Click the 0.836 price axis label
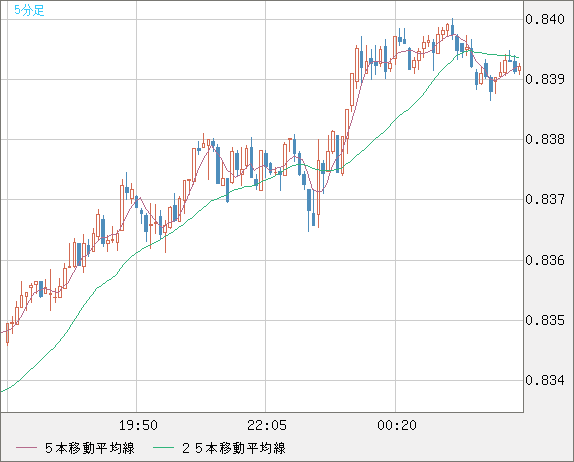The height and width of the screenshot is (462, 574). coord(545,260)
